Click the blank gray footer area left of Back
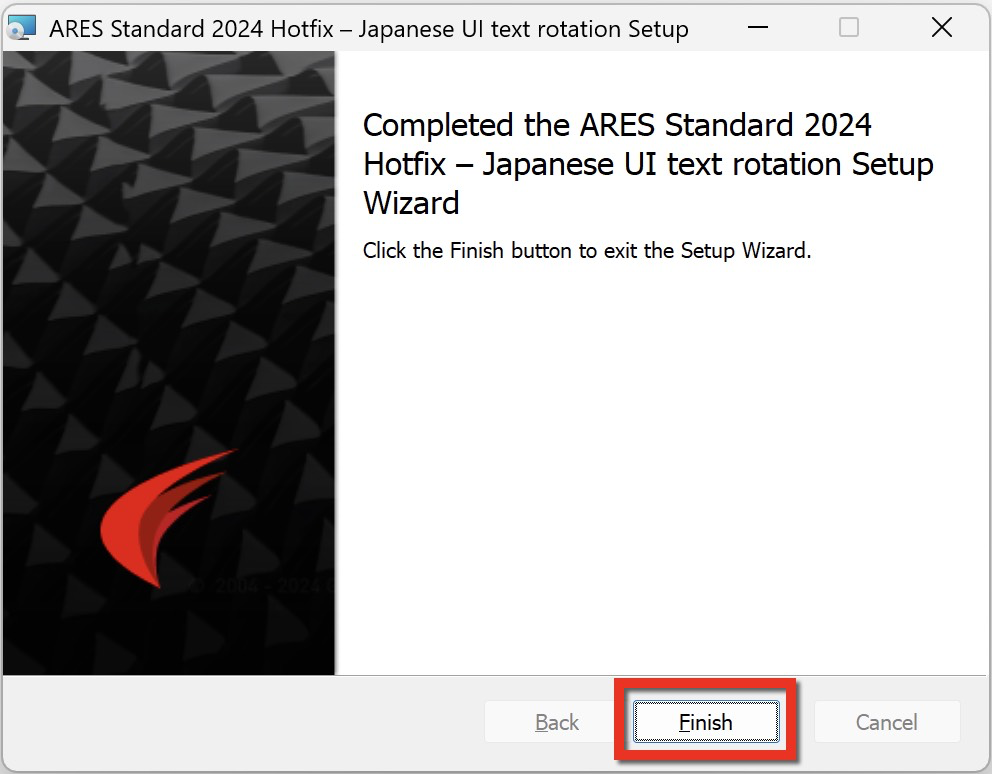The width and height of the screenshot is (992, 774). click(244, 721)
